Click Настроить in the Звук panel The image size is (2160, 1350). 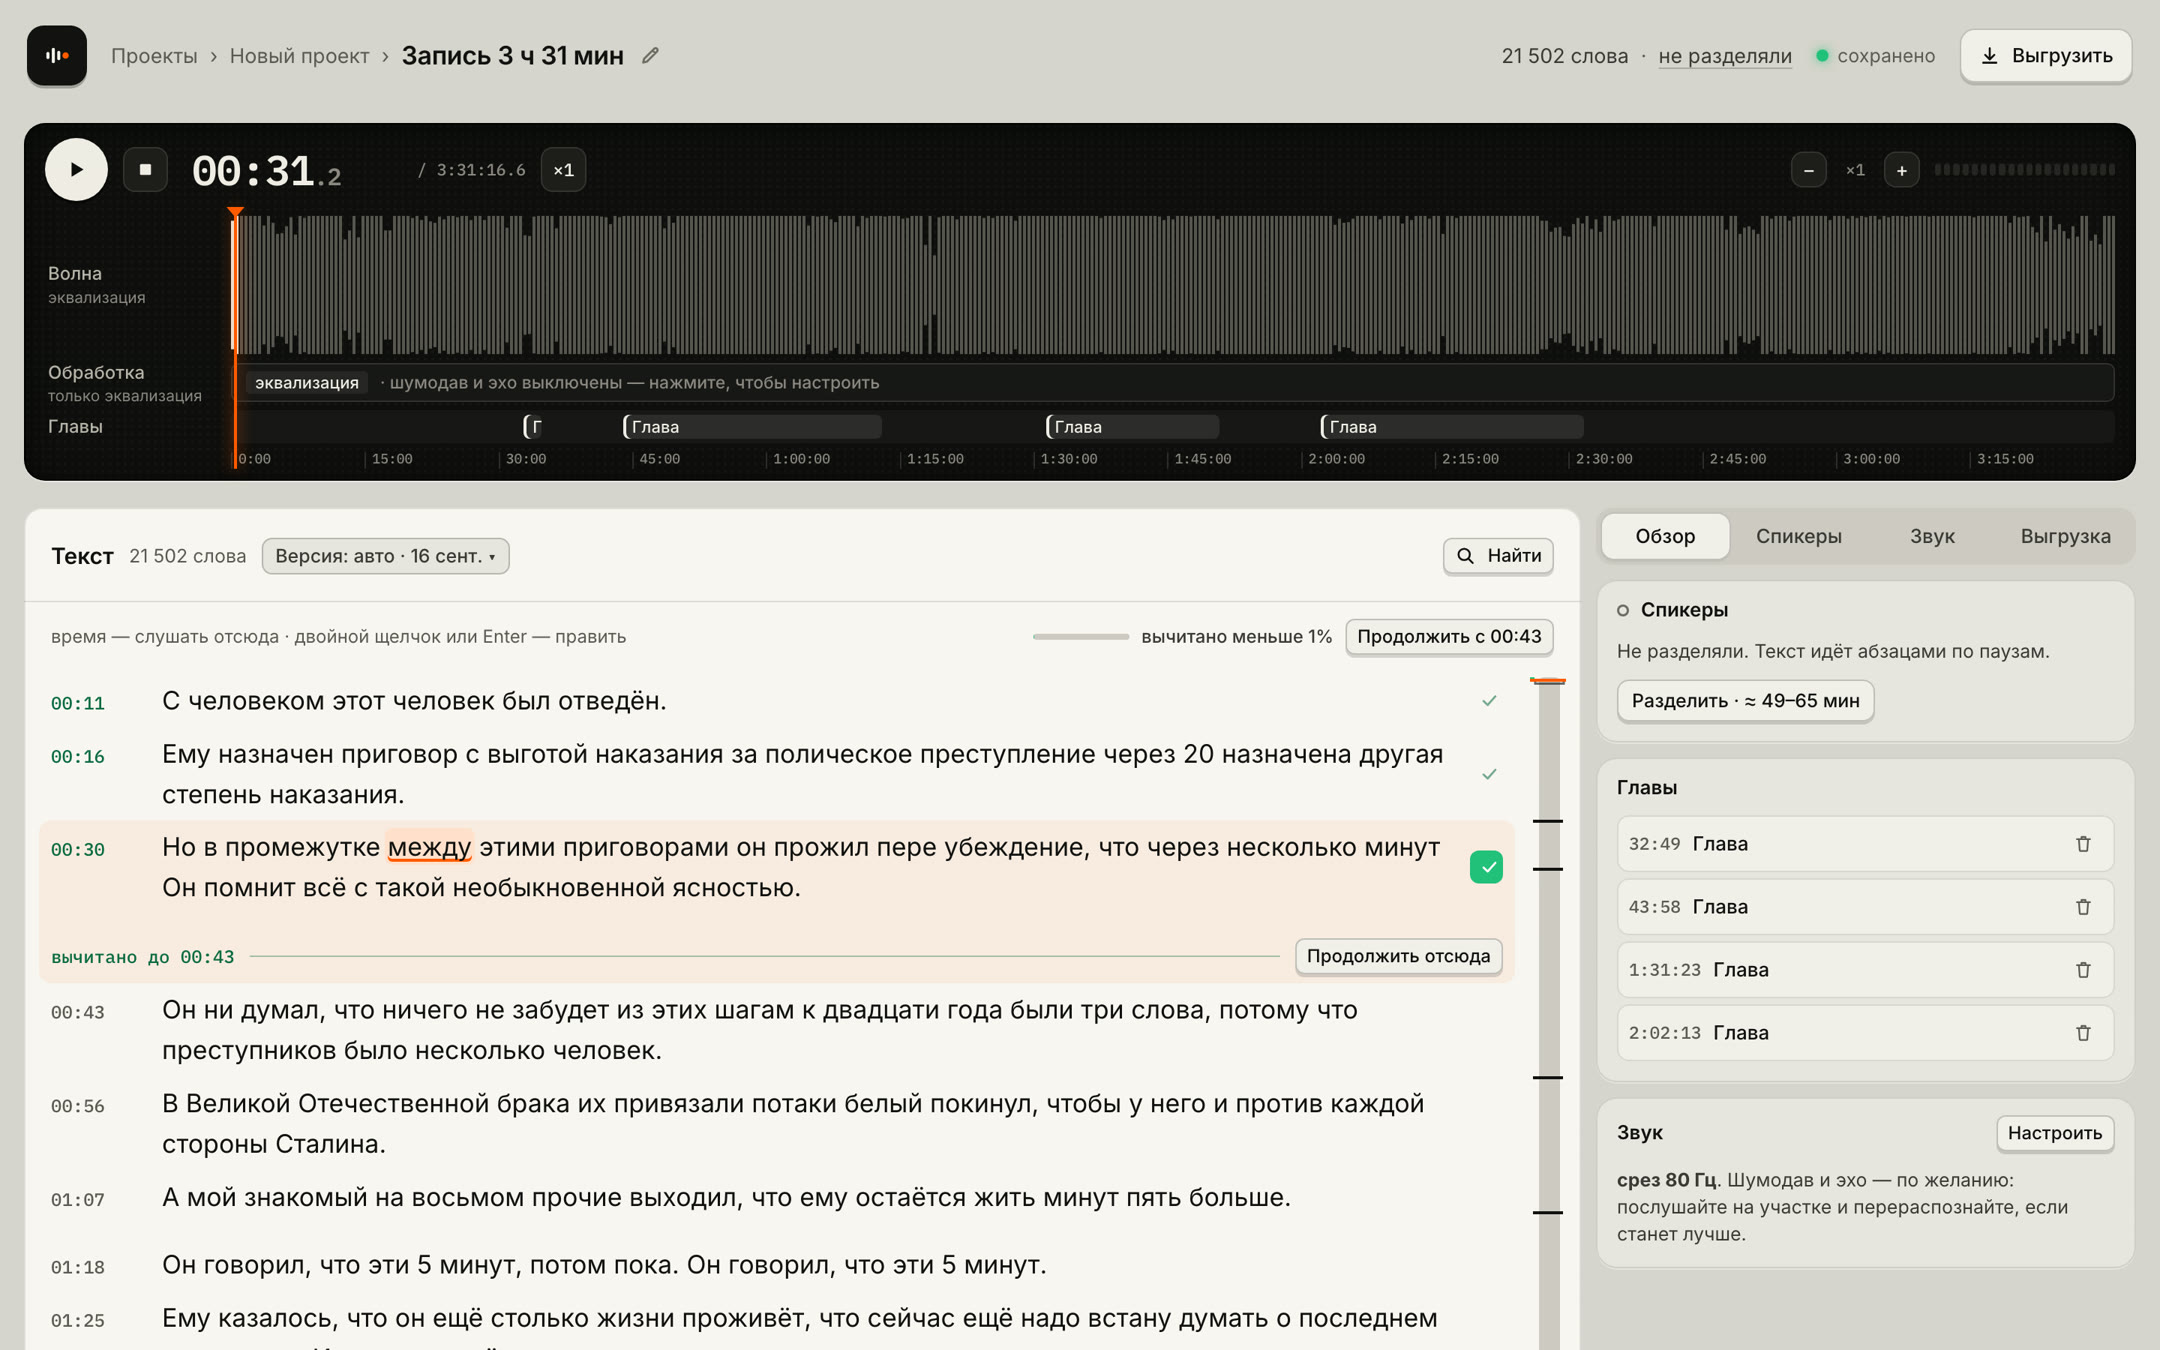click(2055, 1133)
